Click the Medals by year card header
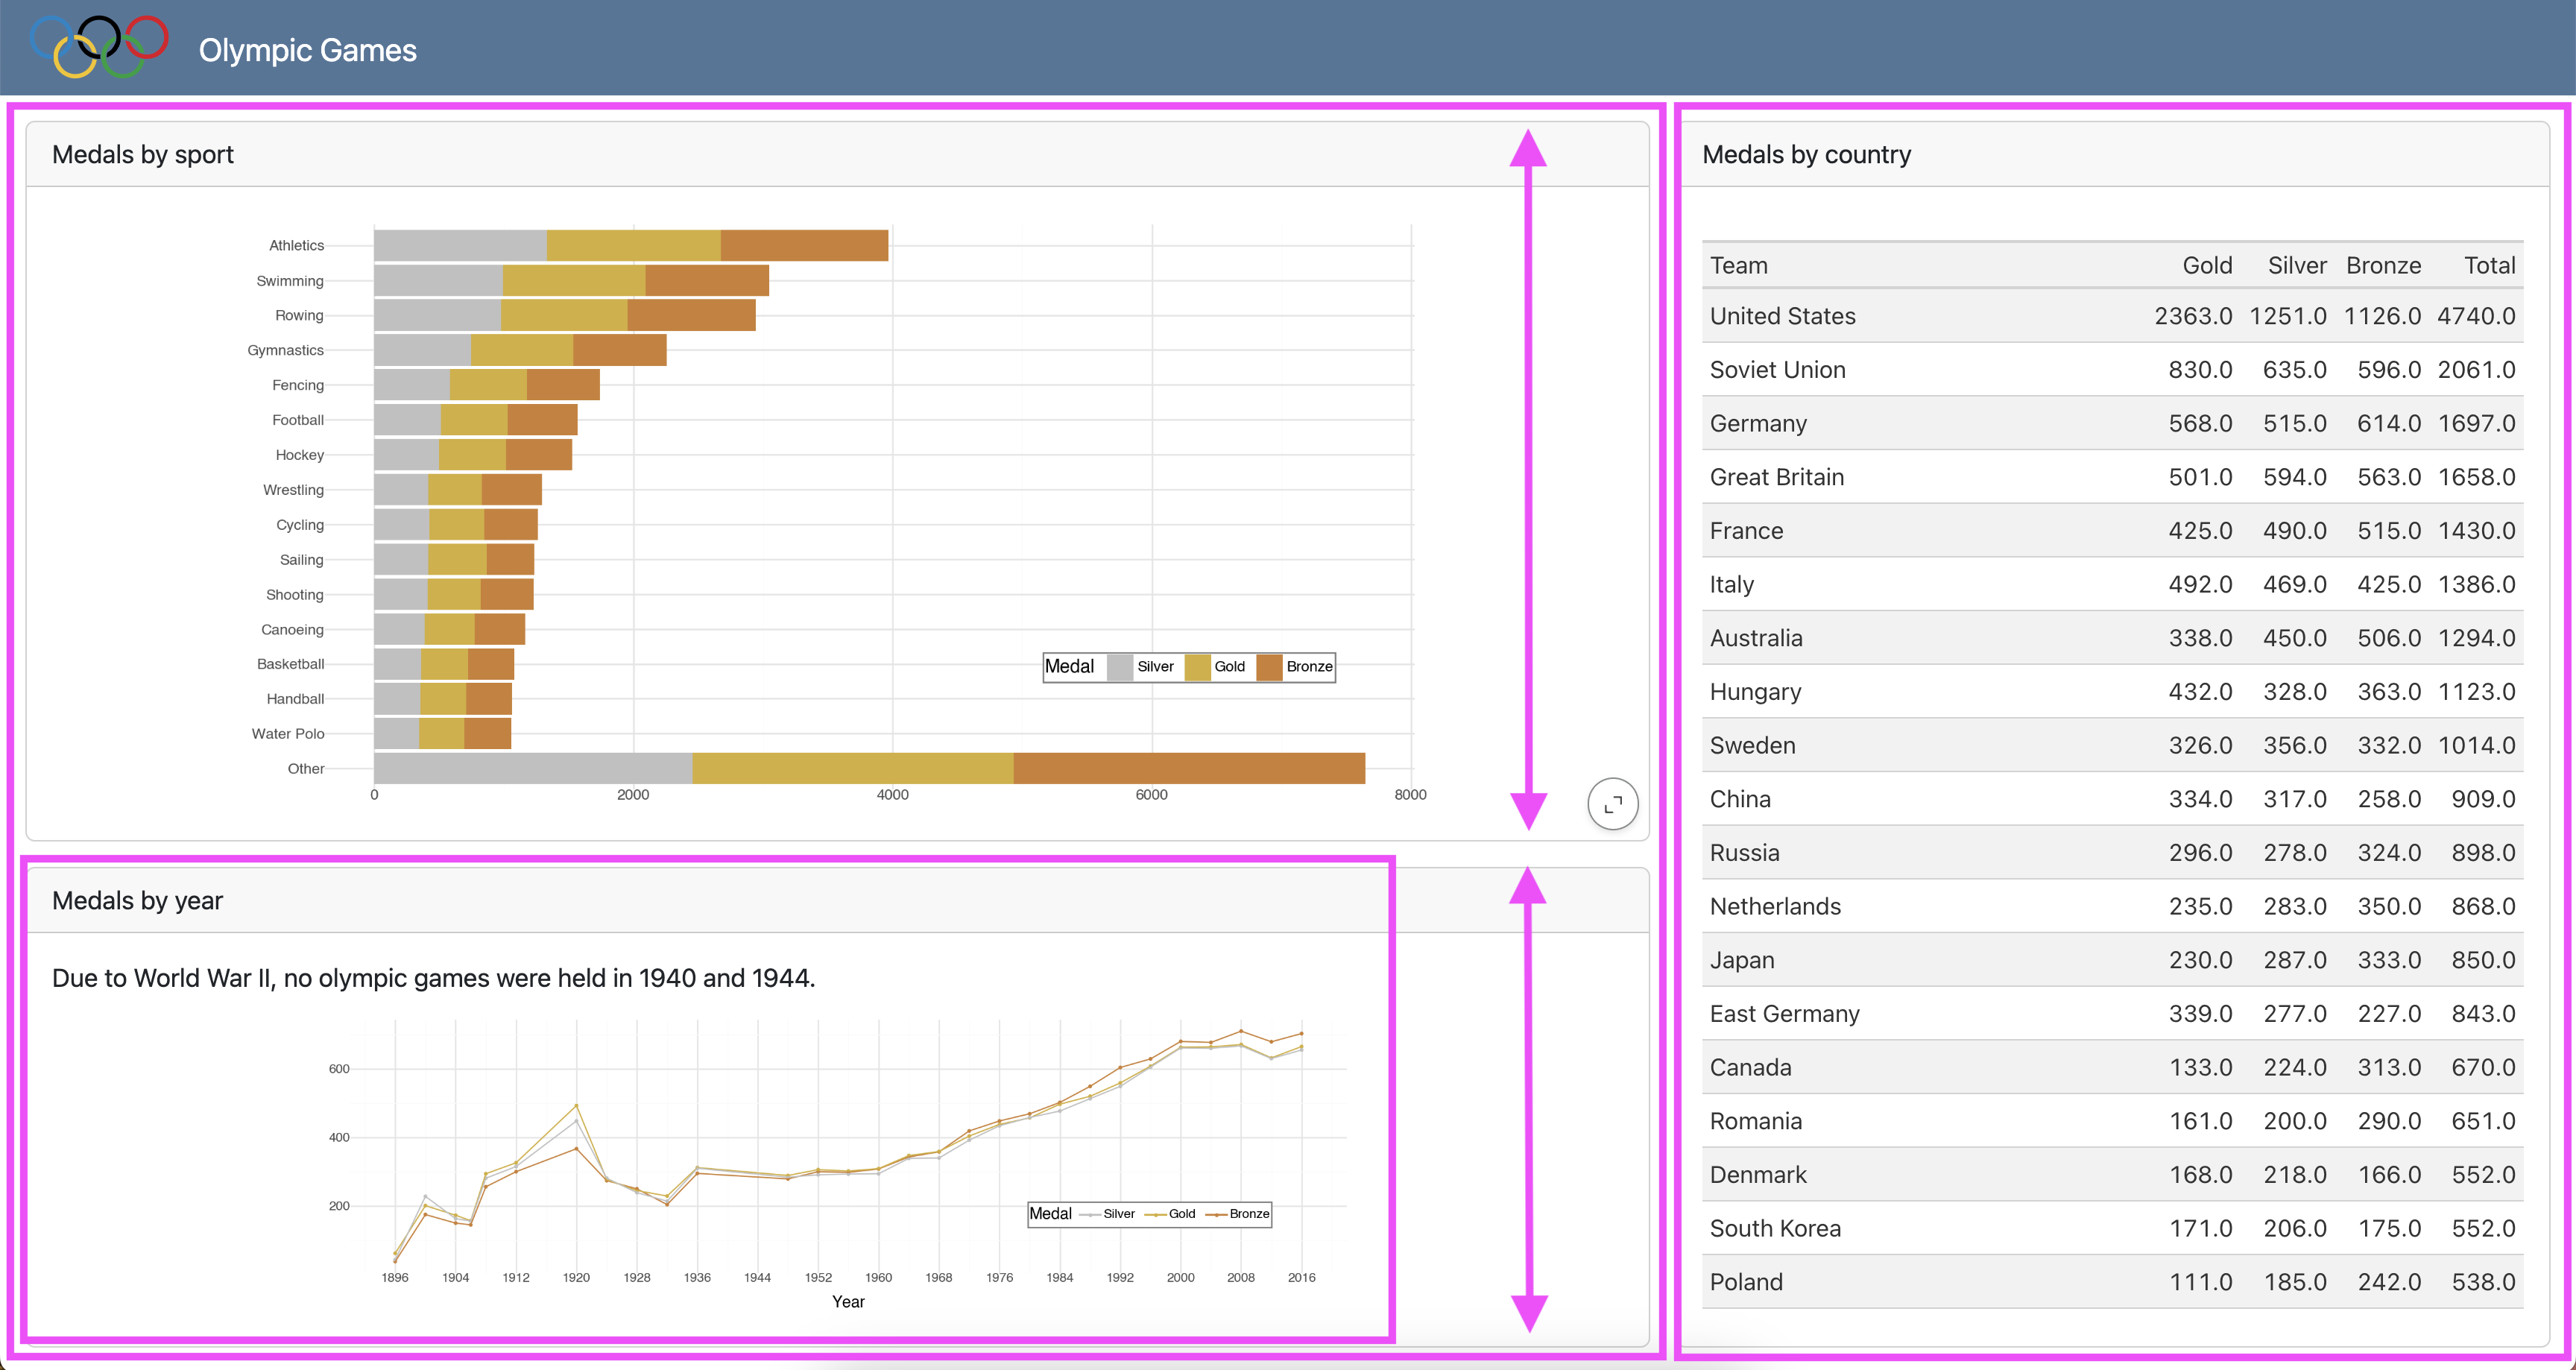 tap(137, 901)
